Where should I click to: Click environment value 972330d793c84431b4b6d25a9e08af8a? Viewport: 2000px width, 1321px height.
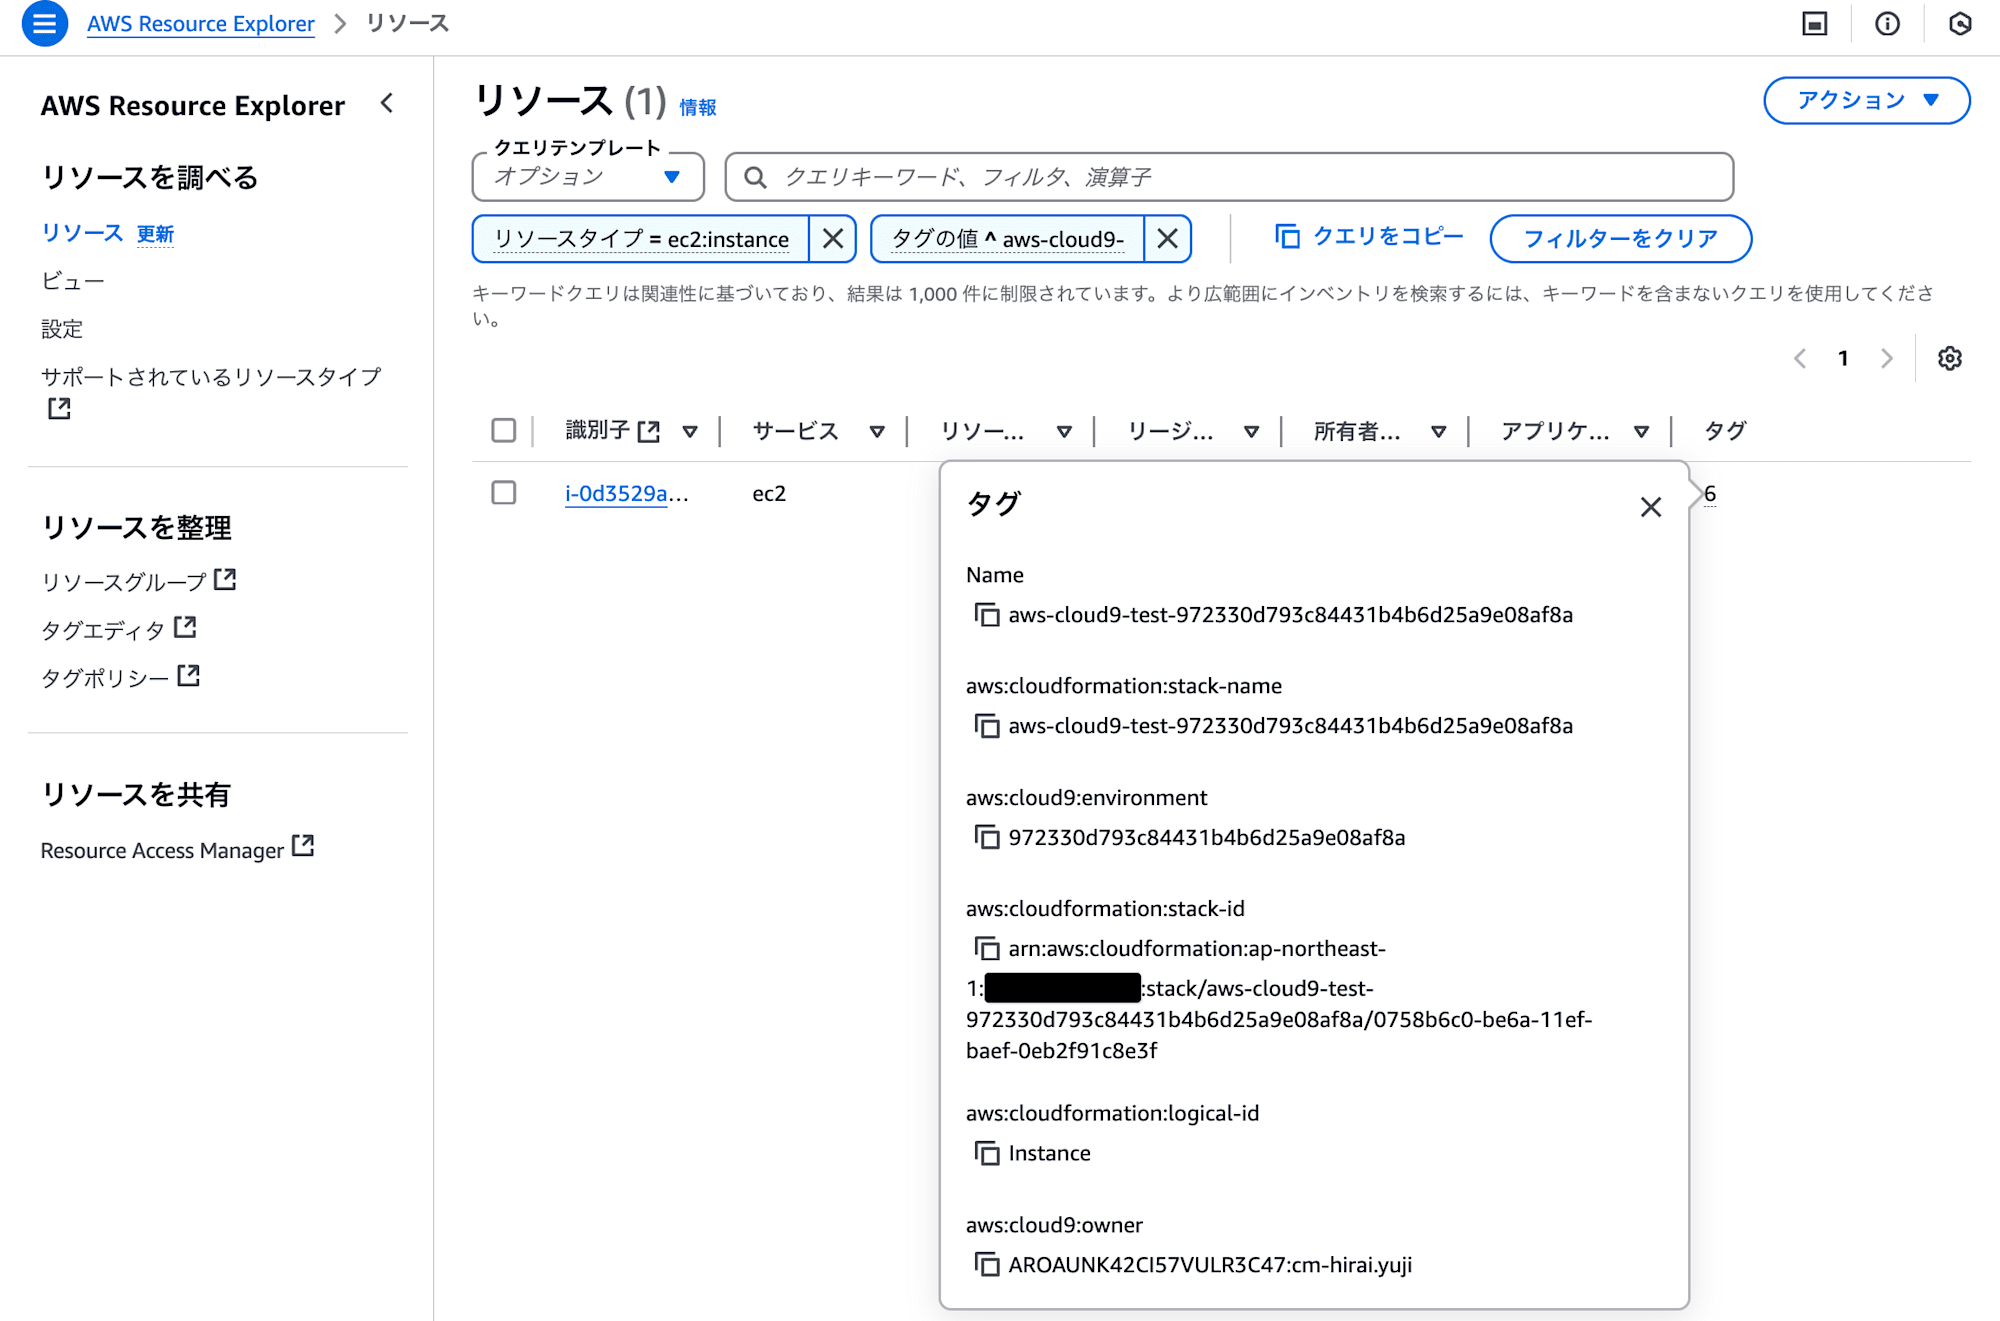click(1207, 837)
